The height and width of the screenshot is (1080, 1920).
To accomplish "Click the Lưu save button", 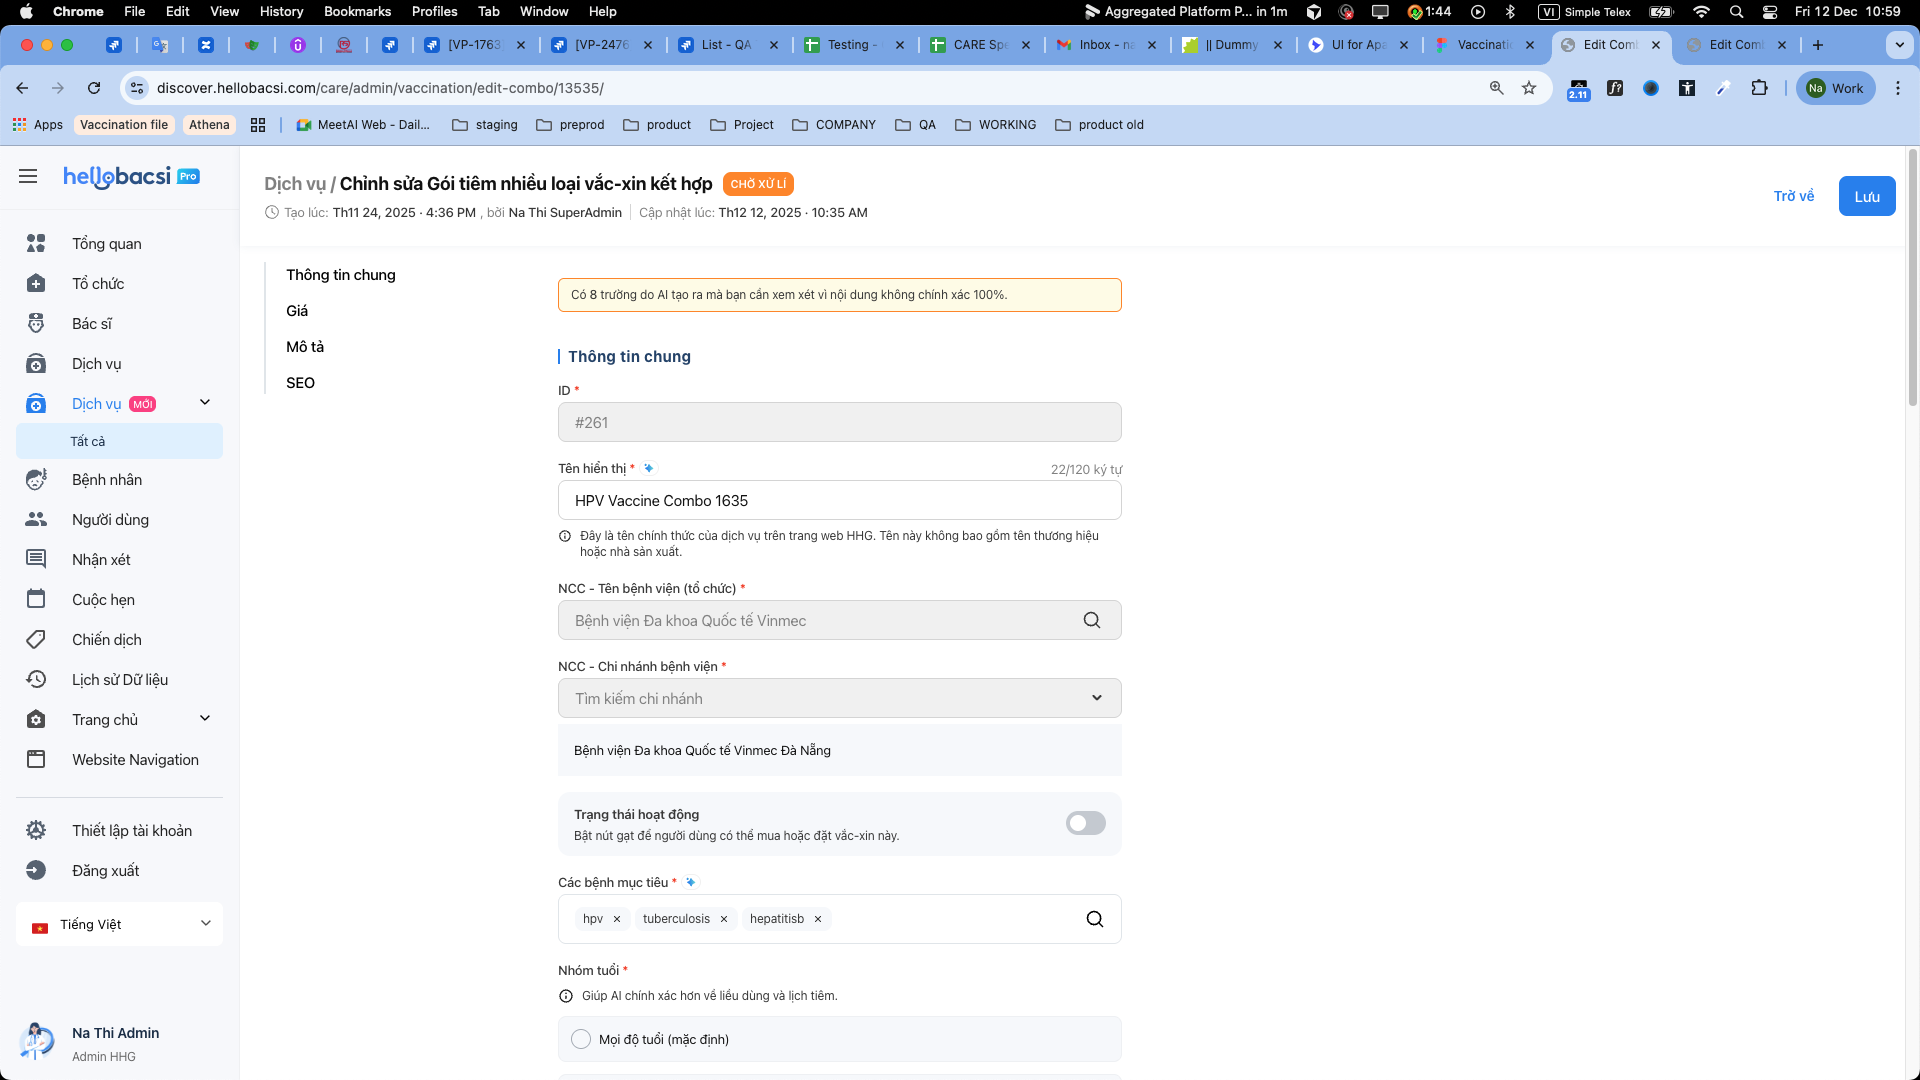I will 1866,196.
